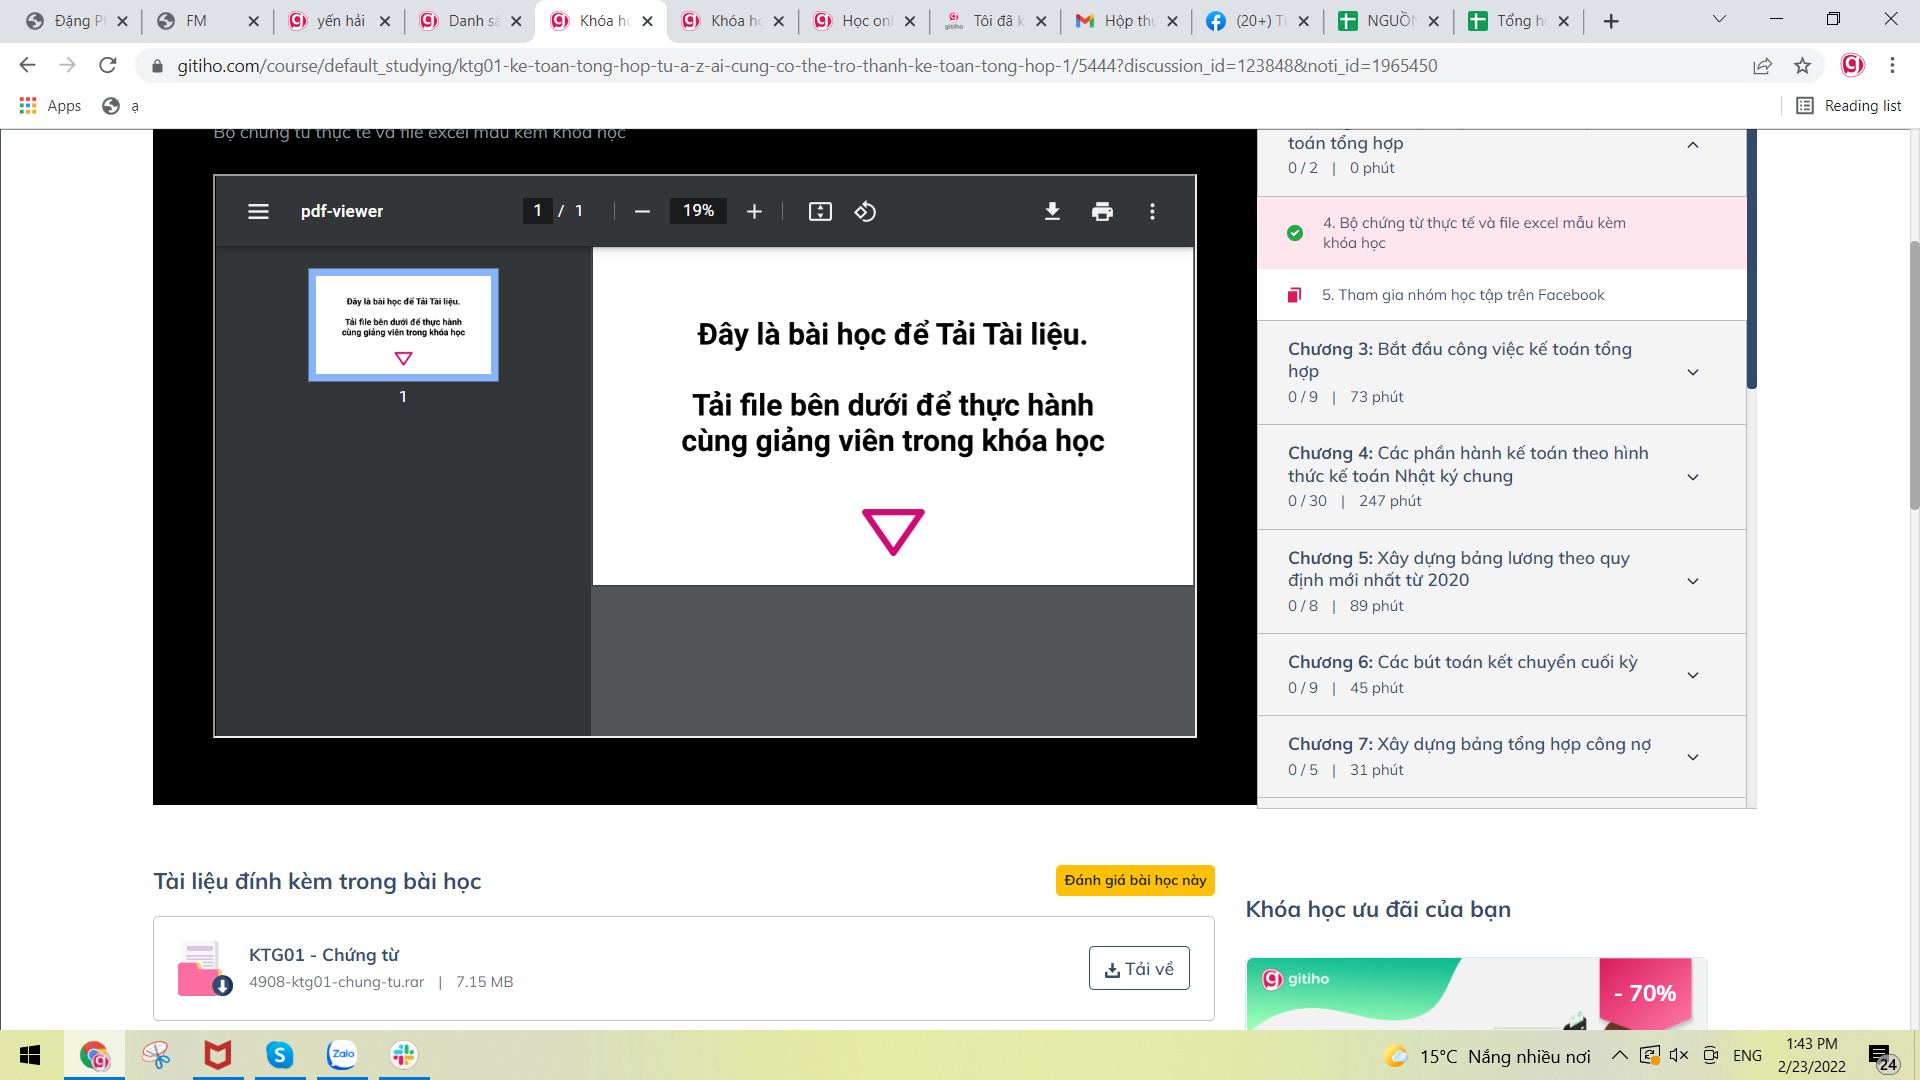Toggle the pdf-viewer sidebar menu icon
Viewport: 1920px width, 1080px height.
(258, 211)
